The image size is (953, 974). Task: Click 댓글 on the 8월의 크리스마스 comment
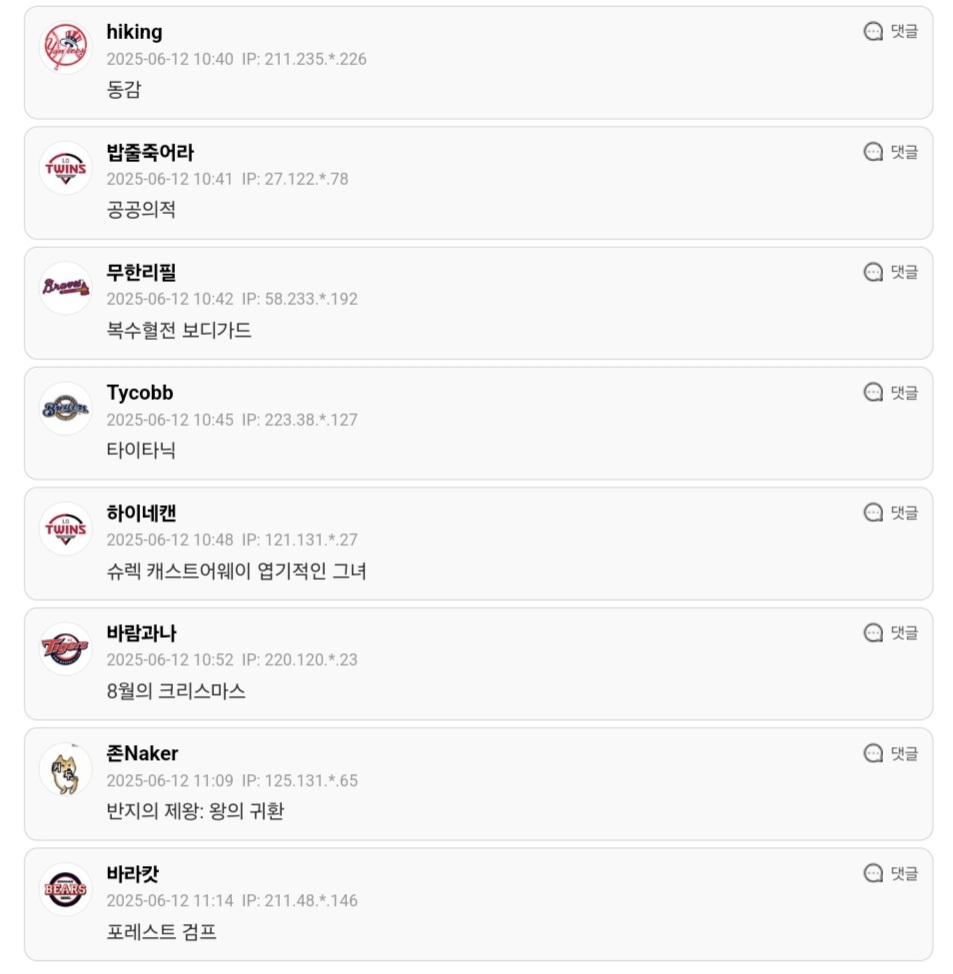coord(890,632)
